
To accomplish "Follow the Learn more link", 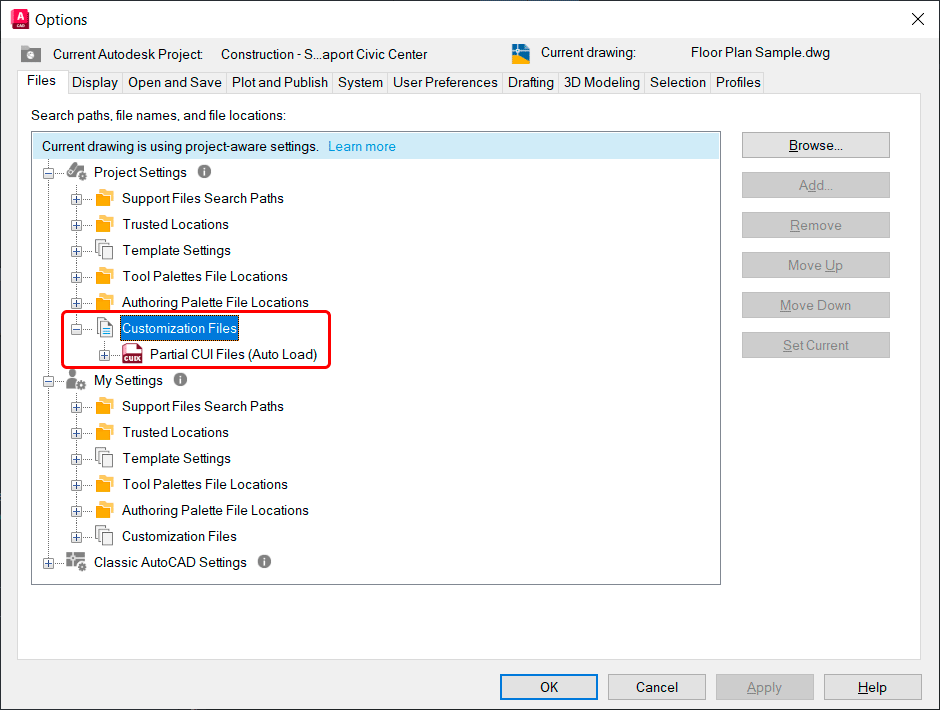I will point(361,146).
